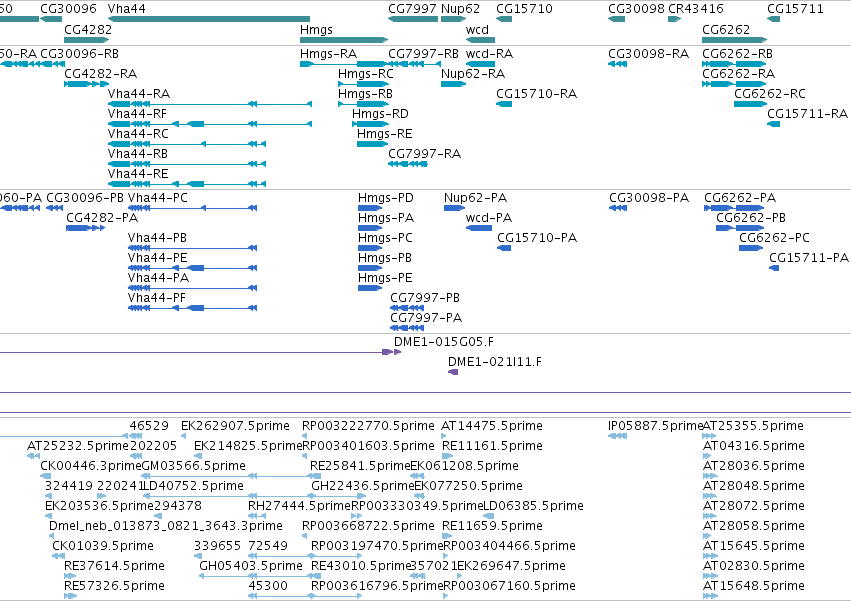Select protein CG30098-PA

pos(618,208)
